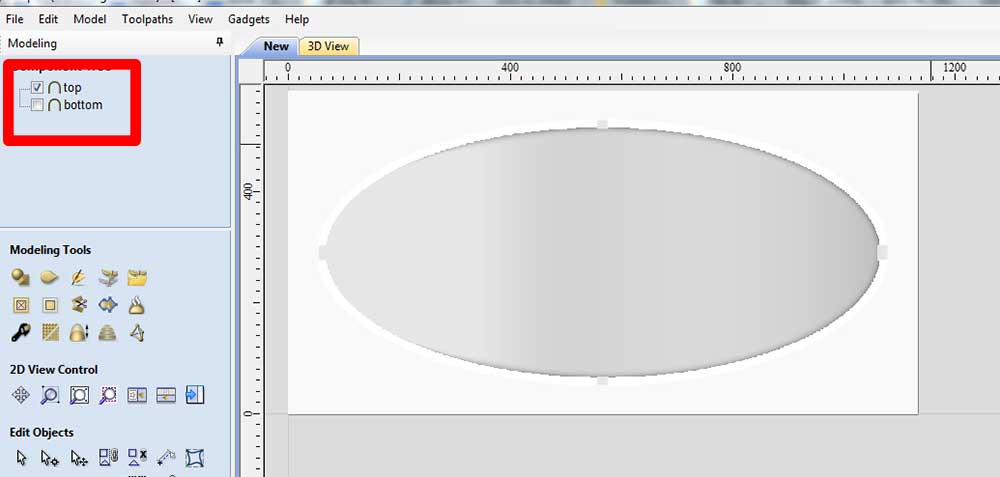Click the grey ellipse component in canvas
The width and height of the screenshot is (1000, 477).
tap(602, 253)
